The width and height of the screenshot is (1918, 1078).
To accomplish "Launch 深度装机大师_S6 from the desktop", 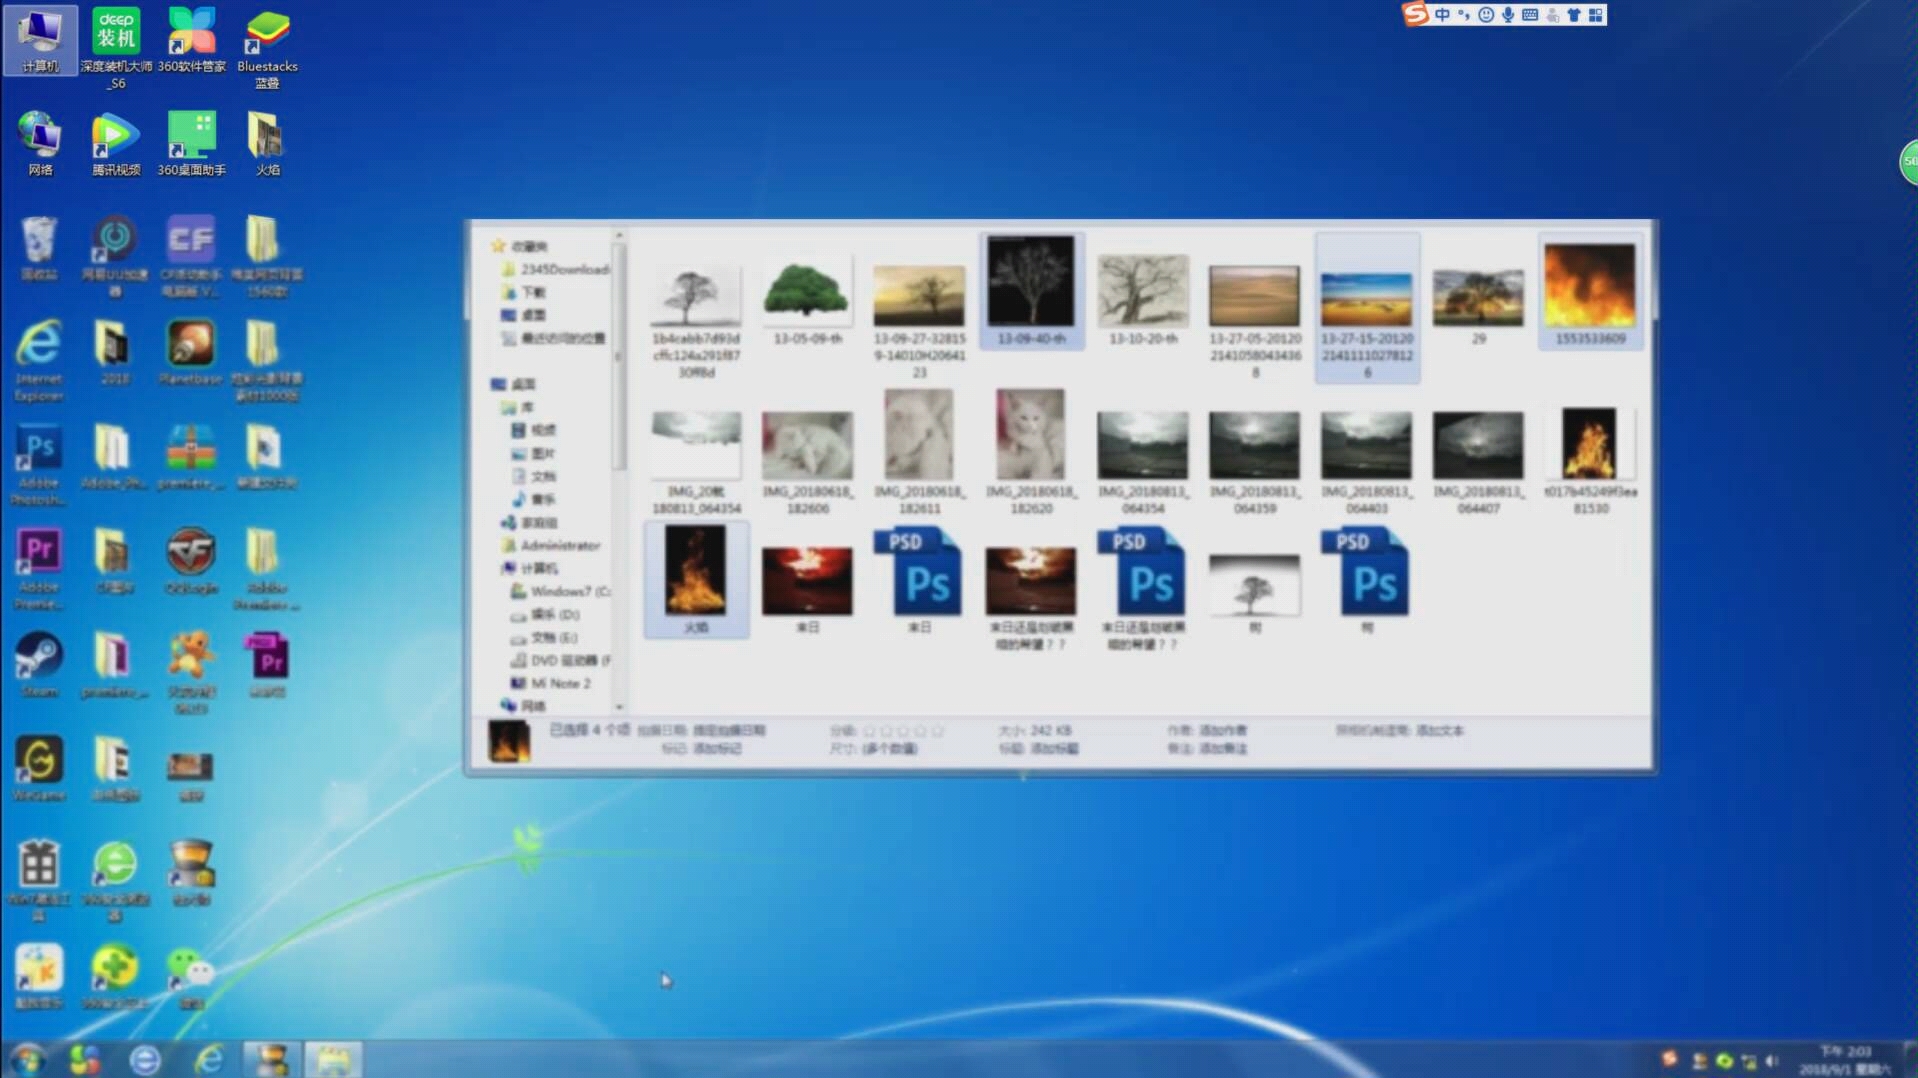I will [x=116, y=47].
